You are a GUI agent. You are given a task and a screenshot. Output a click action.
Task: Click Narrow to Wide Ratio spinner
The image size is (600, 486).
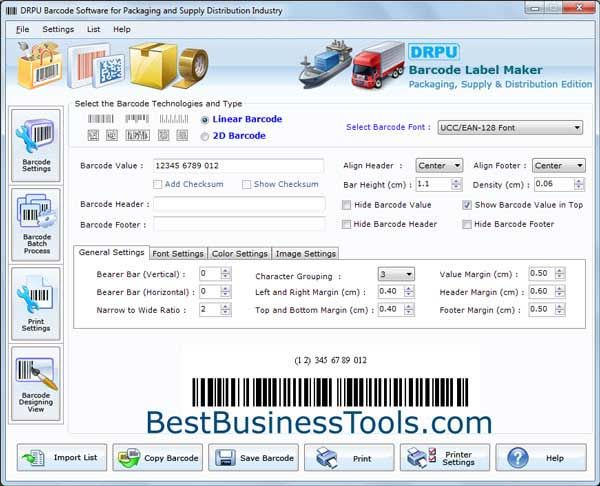coord(225,310)
